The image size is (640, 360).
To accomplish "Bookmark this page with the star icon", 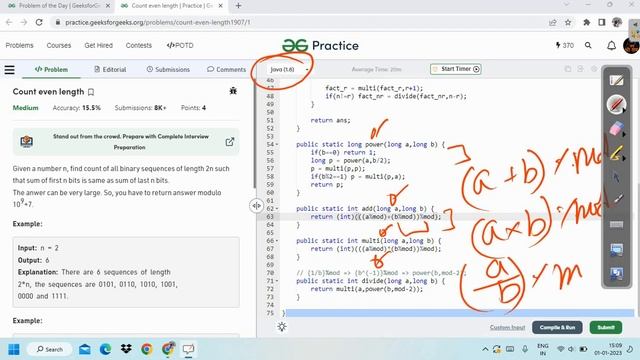I will click(x=568, y=22).
